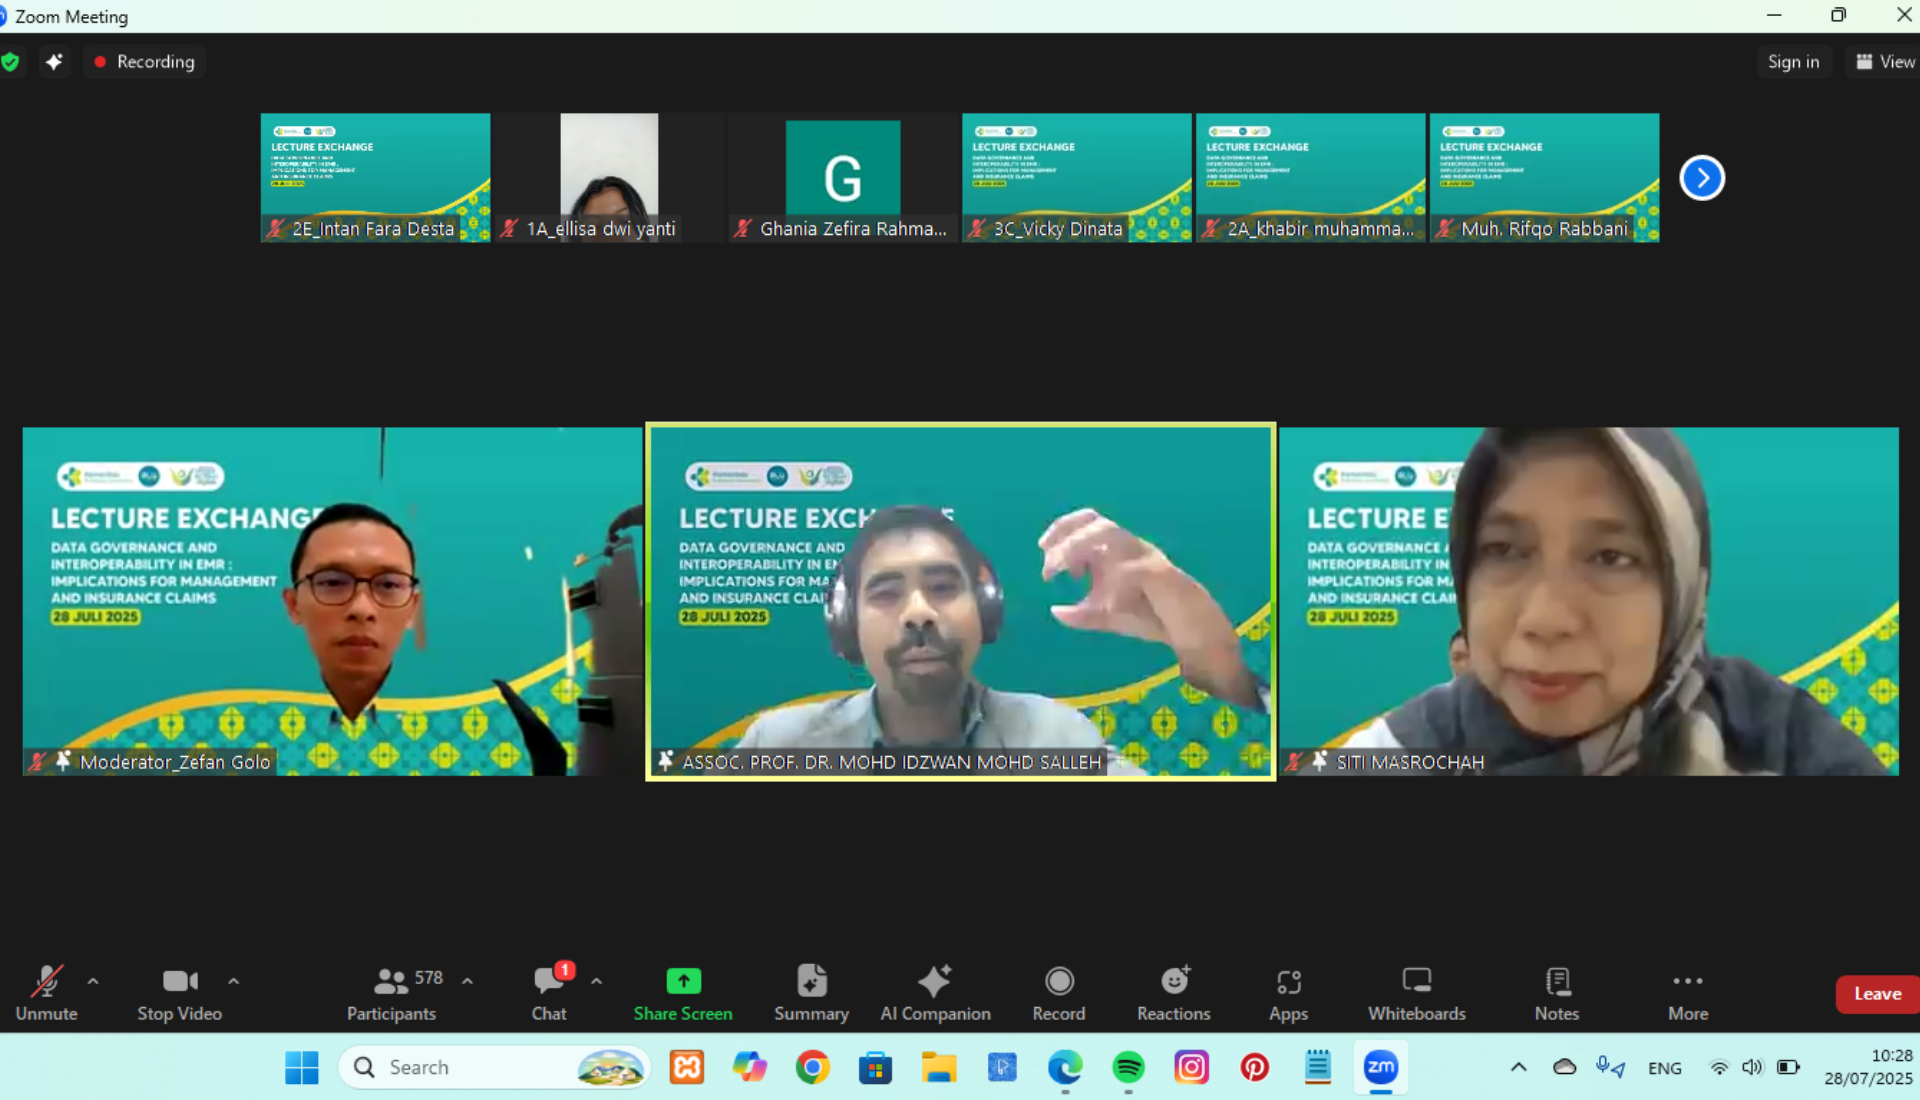Open the meeting Summary
The image size is (1920, 1100).
[x=811, y=993]
